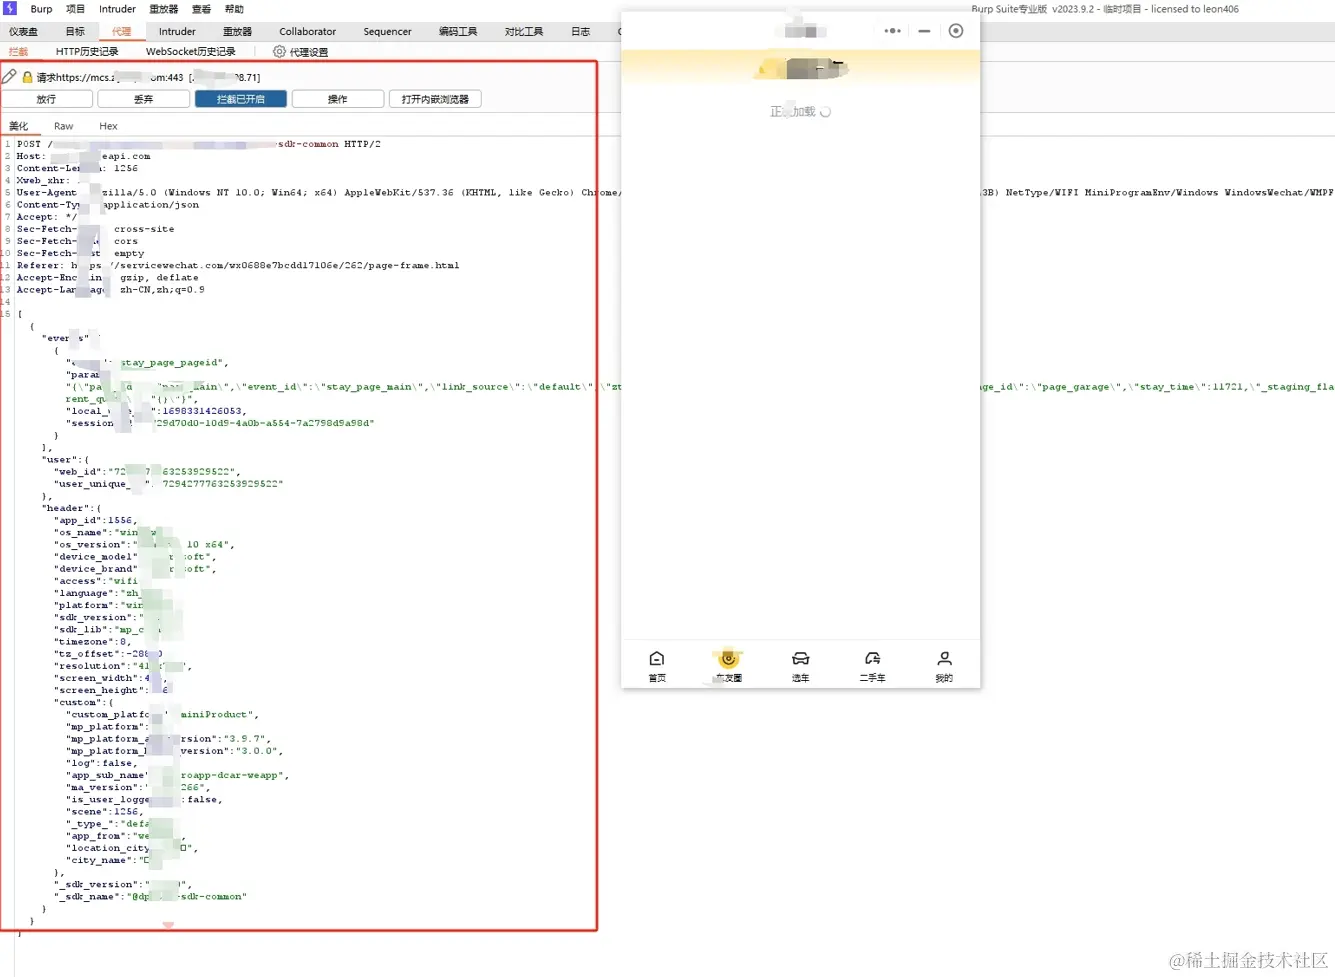Image resolution: width=1335 pixels, height=977 pixels.
Task: Click the "scene":1256 line
Action: (107, 812)
